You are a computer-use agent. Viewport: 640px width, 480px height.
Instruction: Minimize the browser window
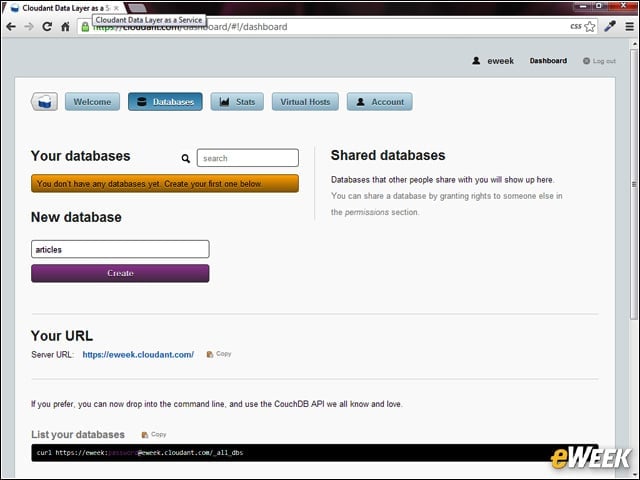click(x=583, y=6)
